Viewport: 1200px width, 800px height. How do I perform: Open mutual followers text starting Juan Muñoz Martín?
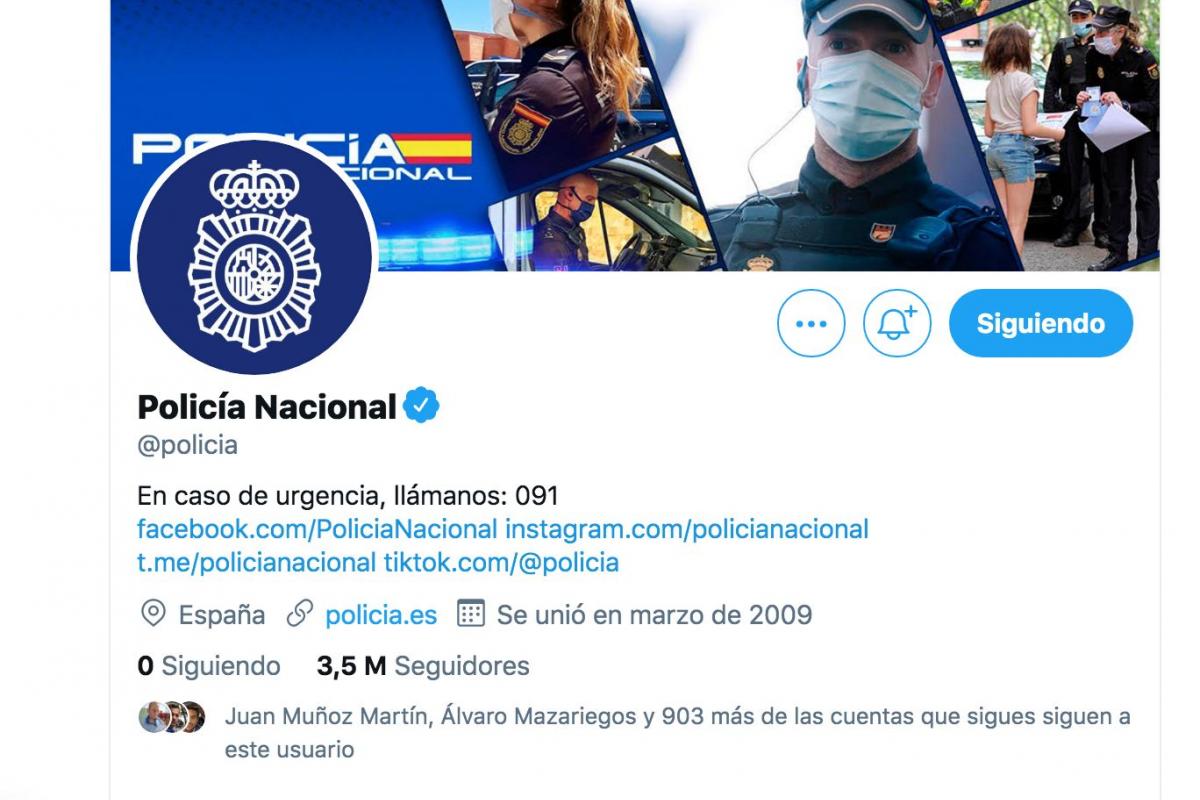tap(678, 733)
